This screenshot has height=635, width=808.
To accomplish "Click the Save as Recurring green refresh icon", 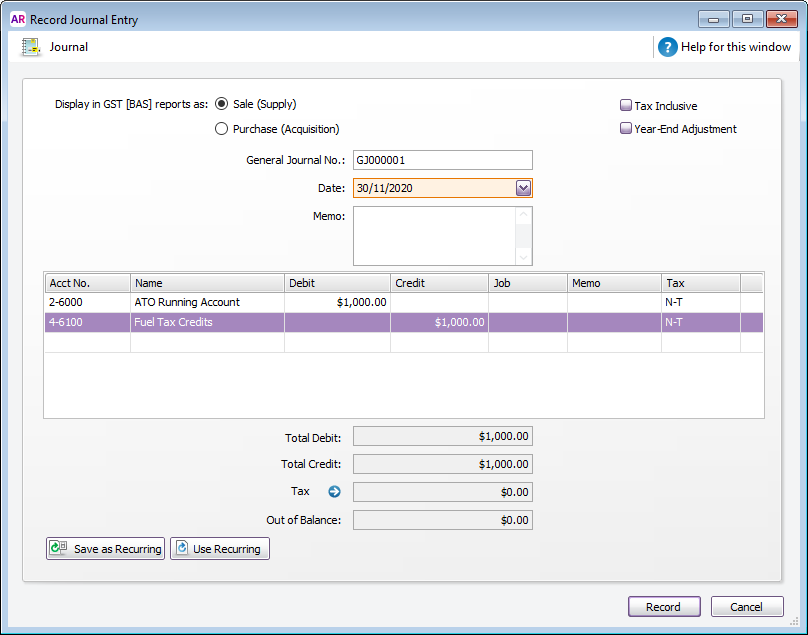I will 57,548.
